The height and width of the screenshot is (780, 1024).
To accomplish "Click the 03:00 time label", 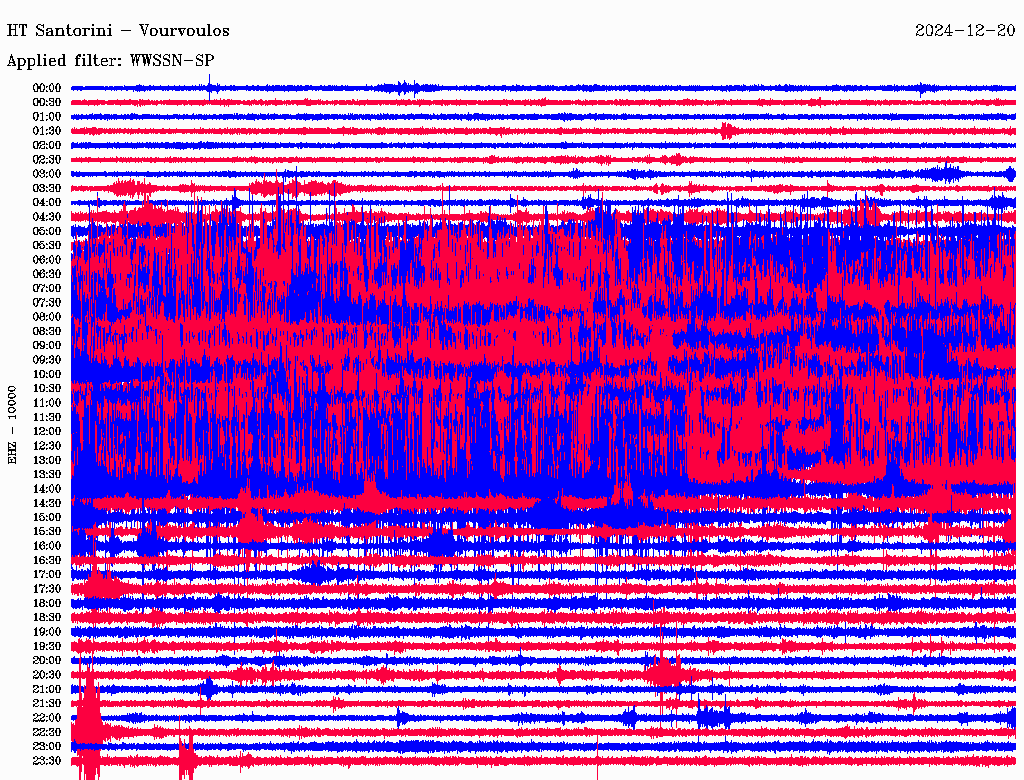I will [47, 174].
